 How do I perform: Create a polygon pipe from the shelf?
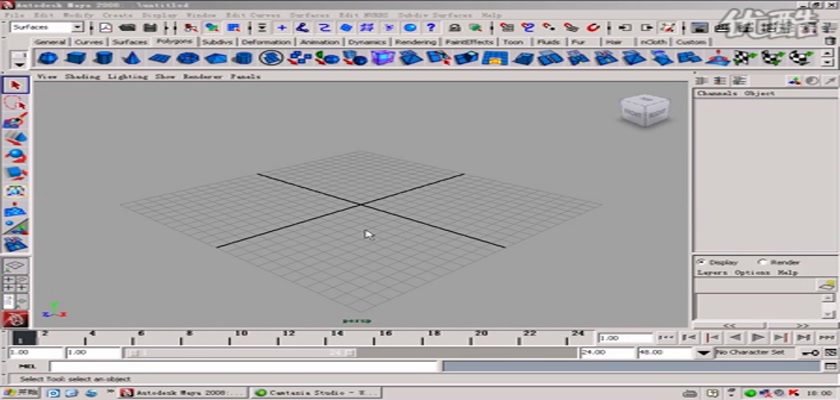(x=243, y=57)
